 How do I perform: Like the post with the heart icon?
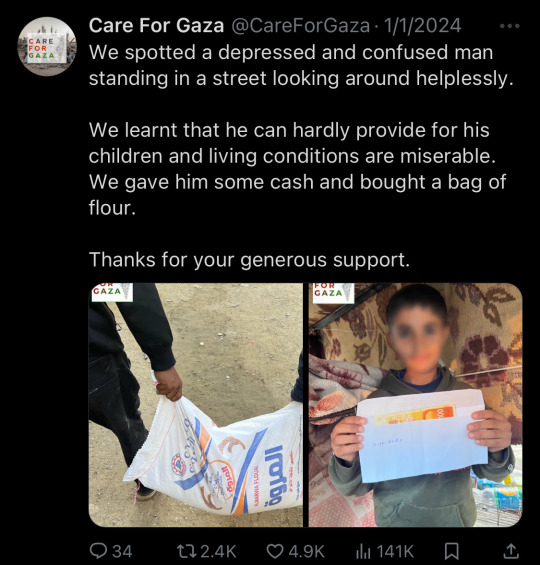275,551
